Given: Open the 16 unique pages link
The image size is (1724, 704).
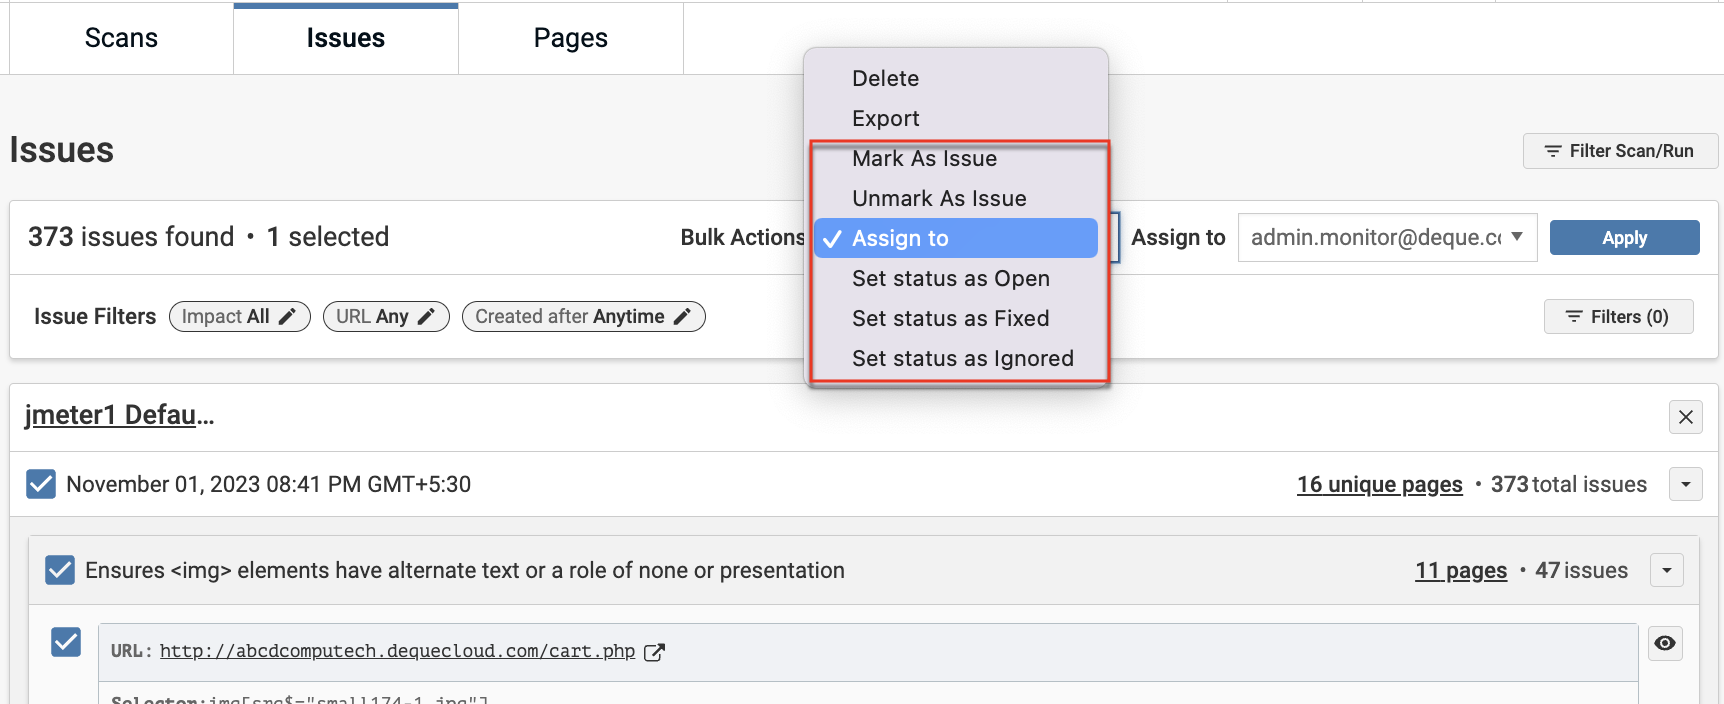Looking at the screenshot, I should click(x=1379, y=485).
